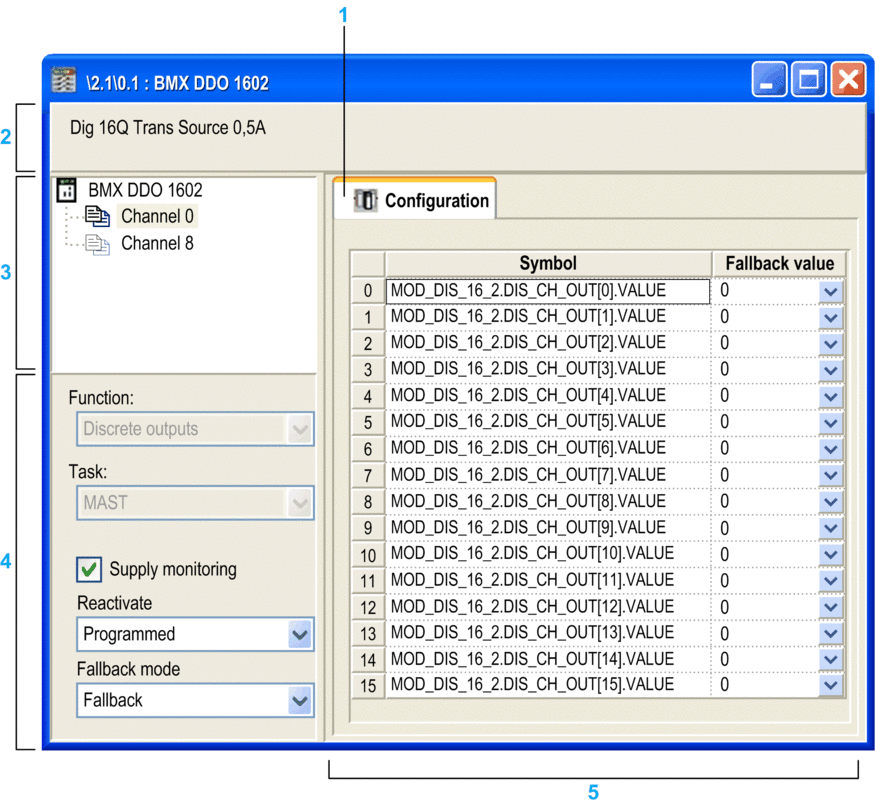Close the BMX DDO 1602 window
Screen dimensions: 875x806
848,79
